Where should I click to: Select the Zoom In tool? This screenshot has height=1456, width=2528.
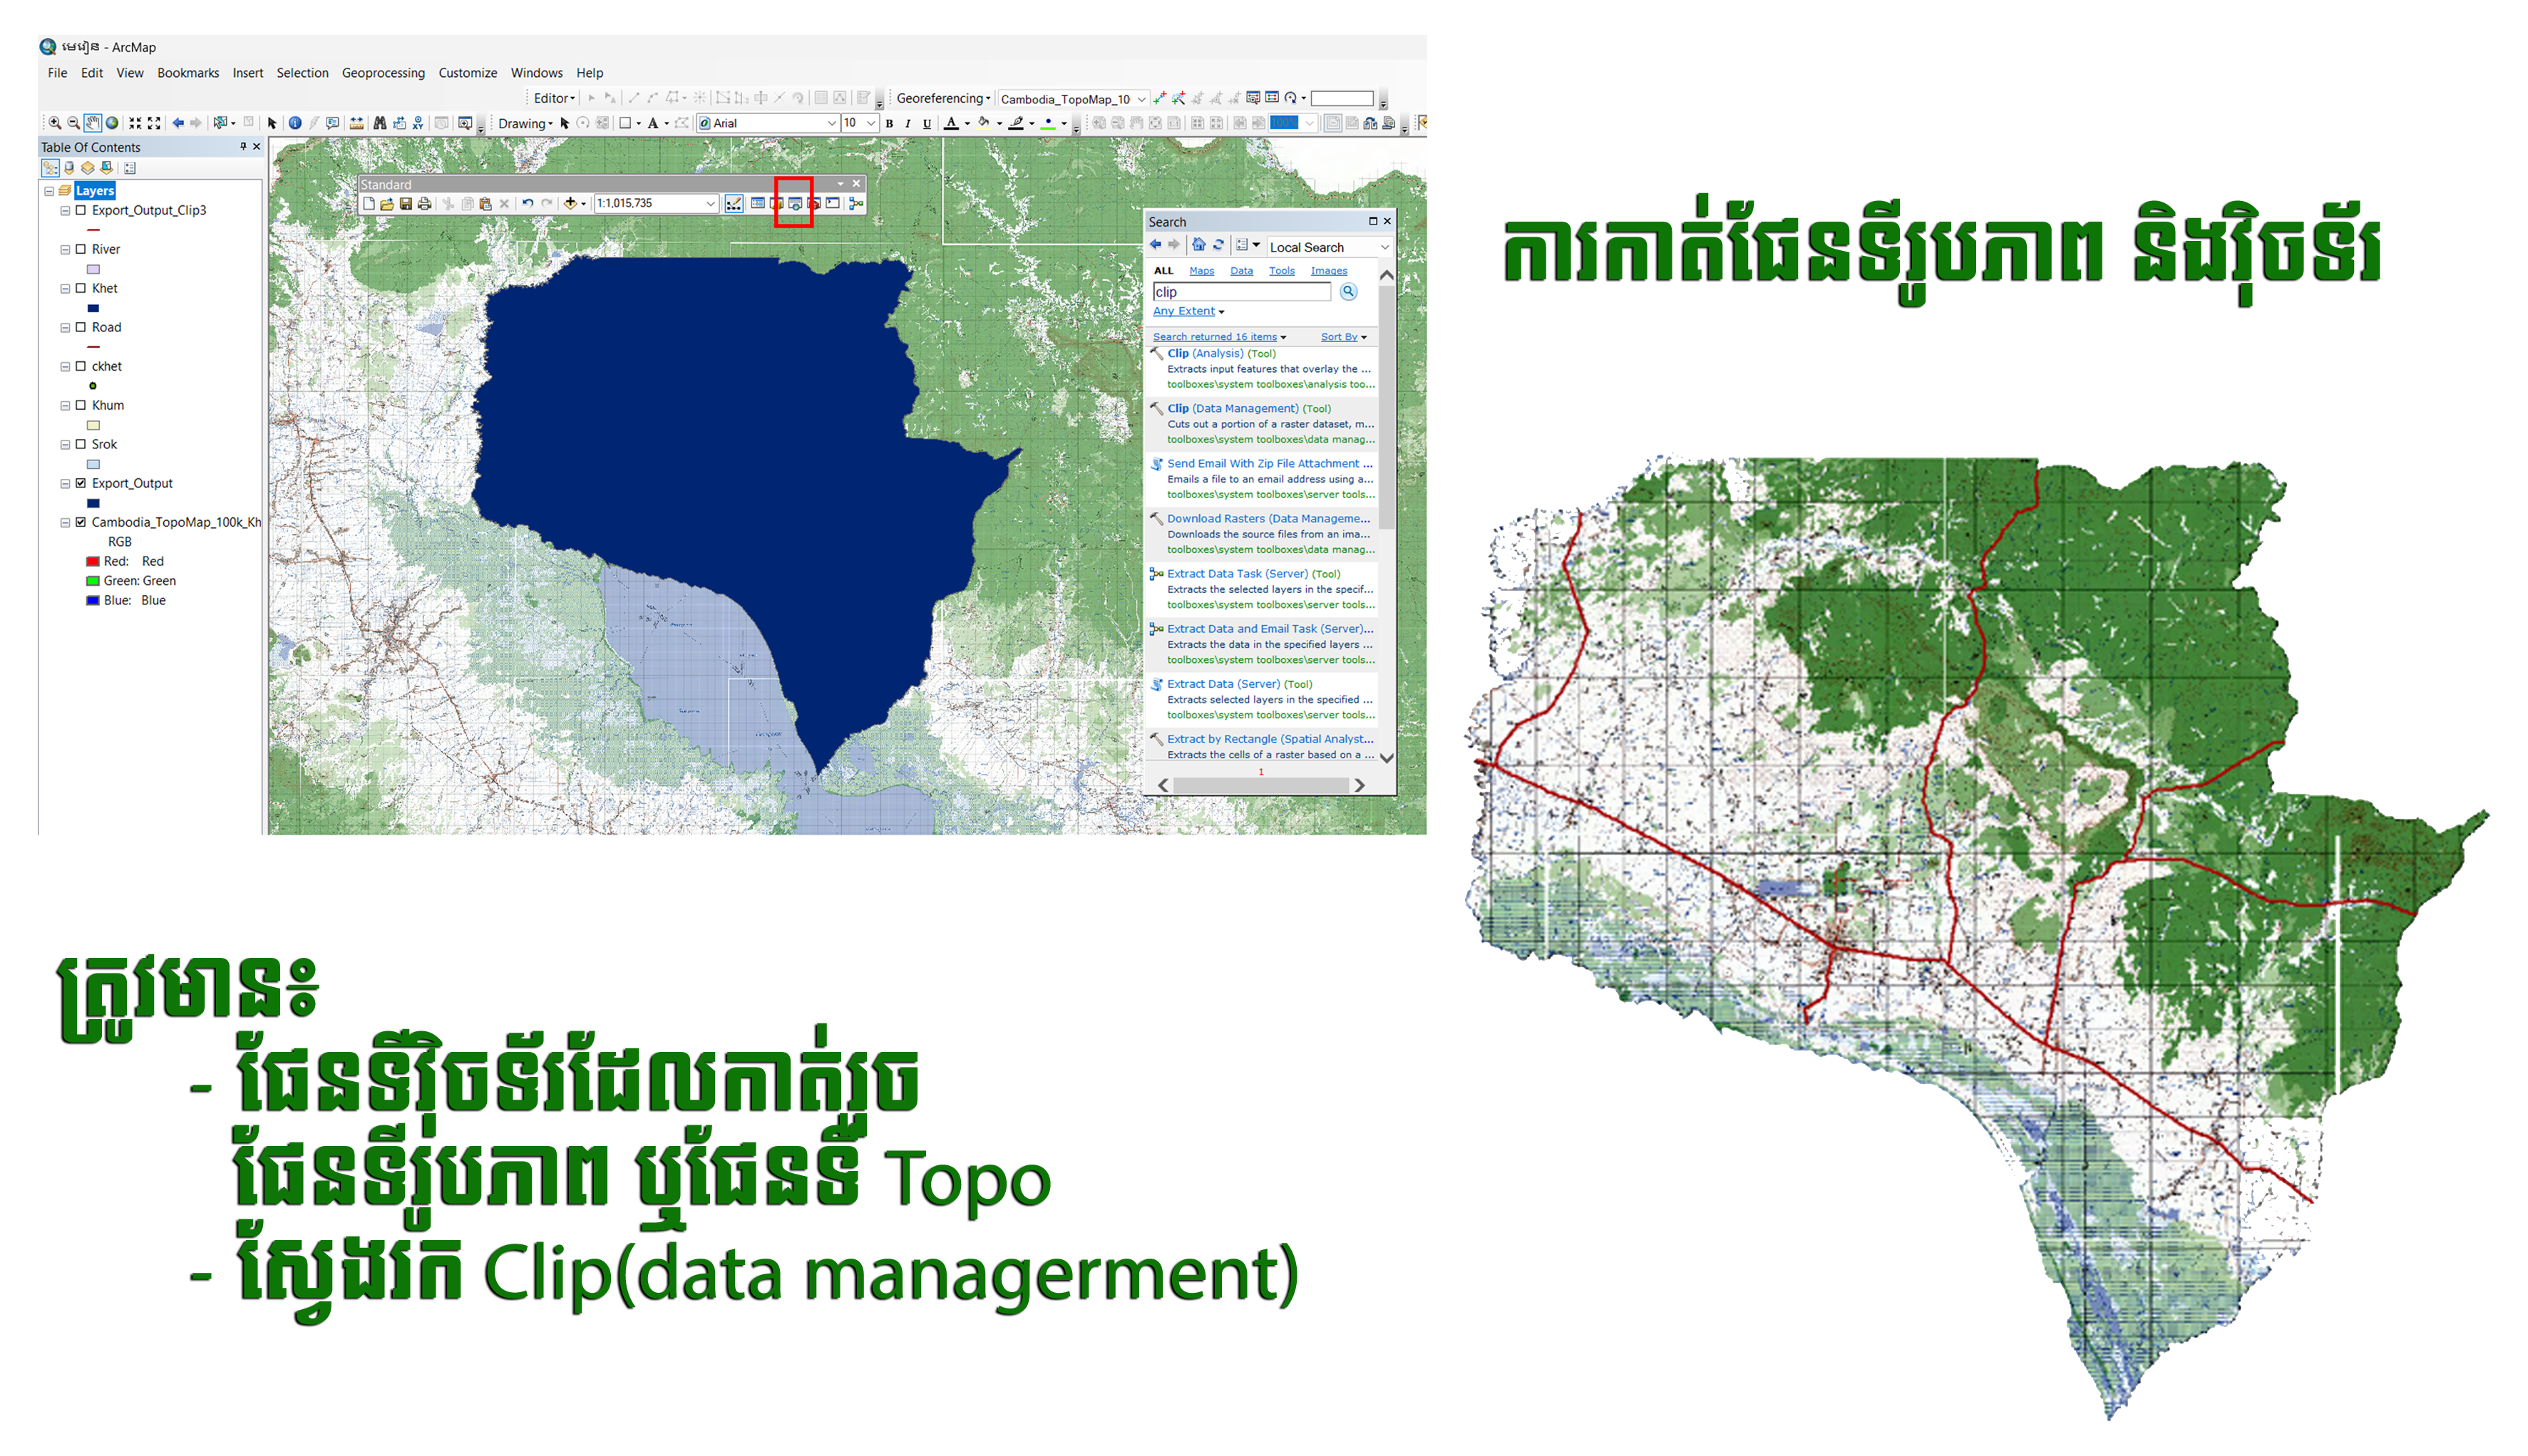click(x=55, y=123)
